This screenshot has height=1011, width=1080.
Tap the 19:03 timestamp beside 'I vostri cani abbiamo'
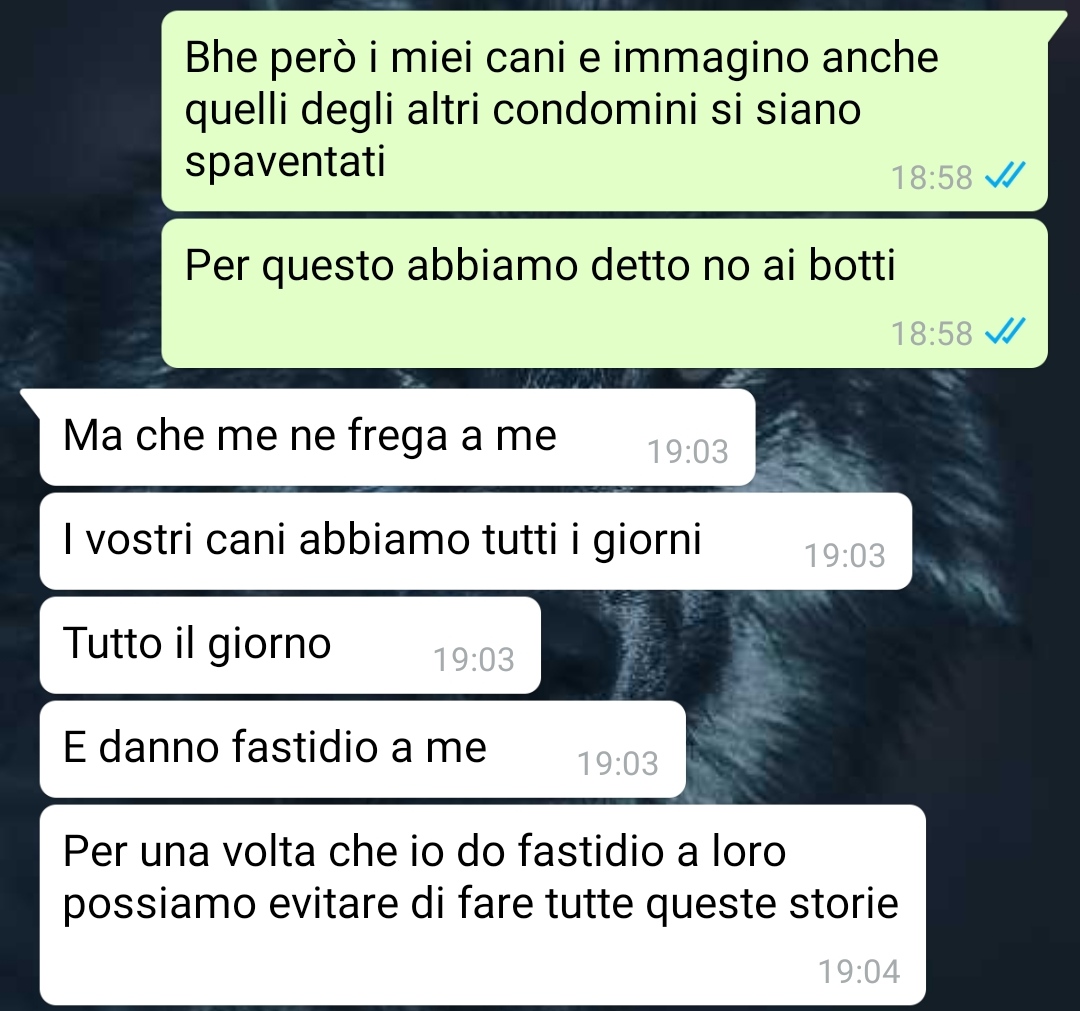click(845, 556)
